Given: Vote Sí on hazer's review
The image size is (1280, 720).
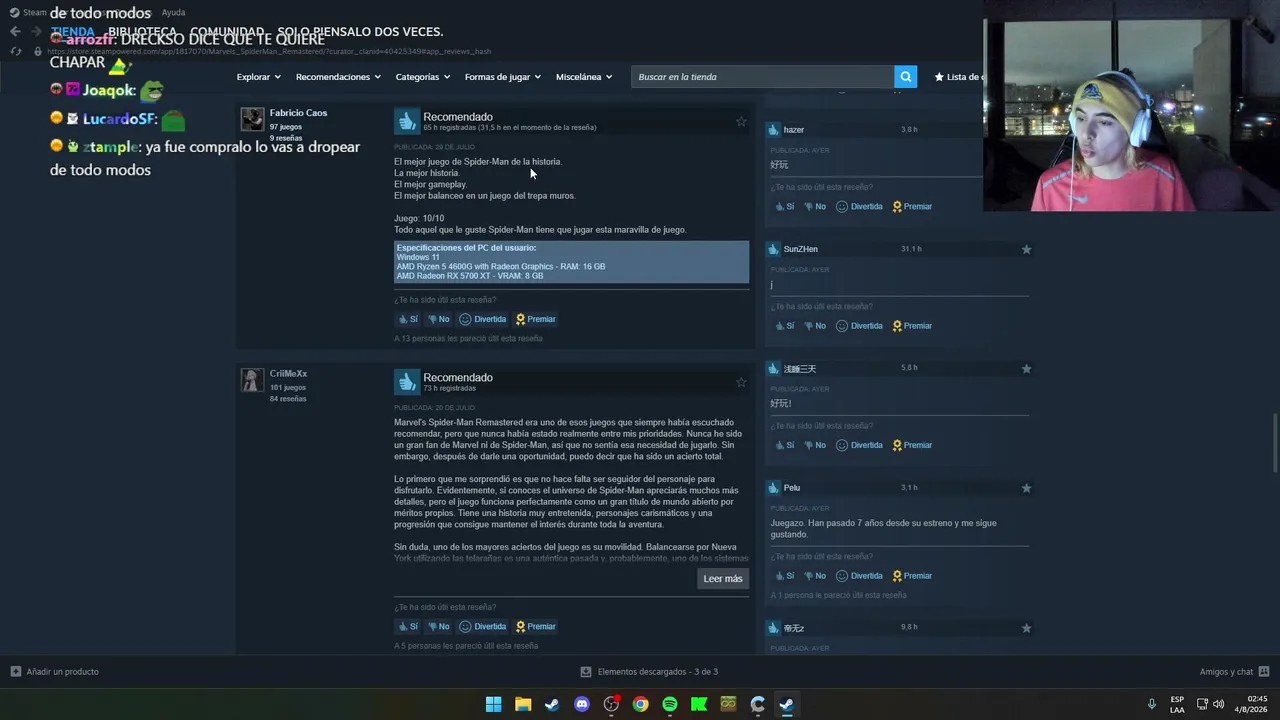Looking at the screenshot, I should pos(785,207).
